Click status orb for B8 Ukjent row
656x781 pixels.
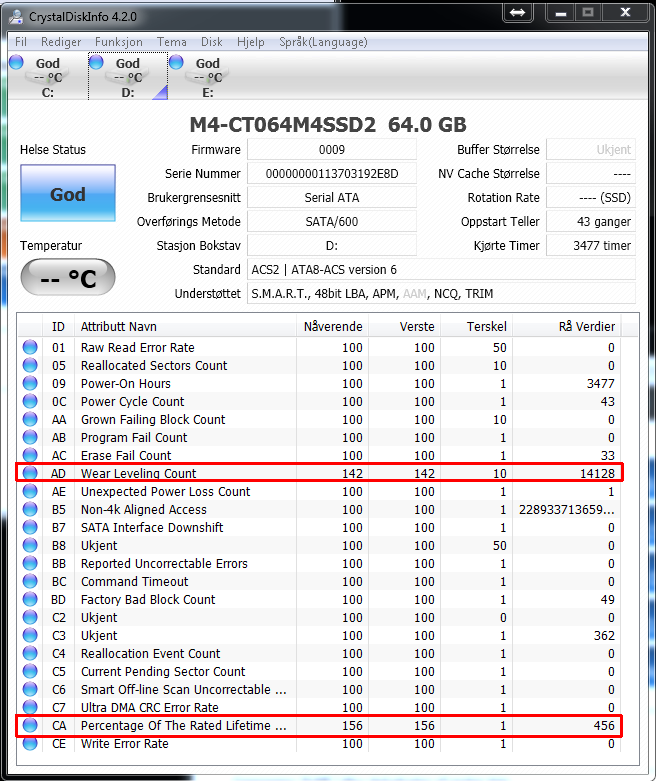click(x=30, y=545)
